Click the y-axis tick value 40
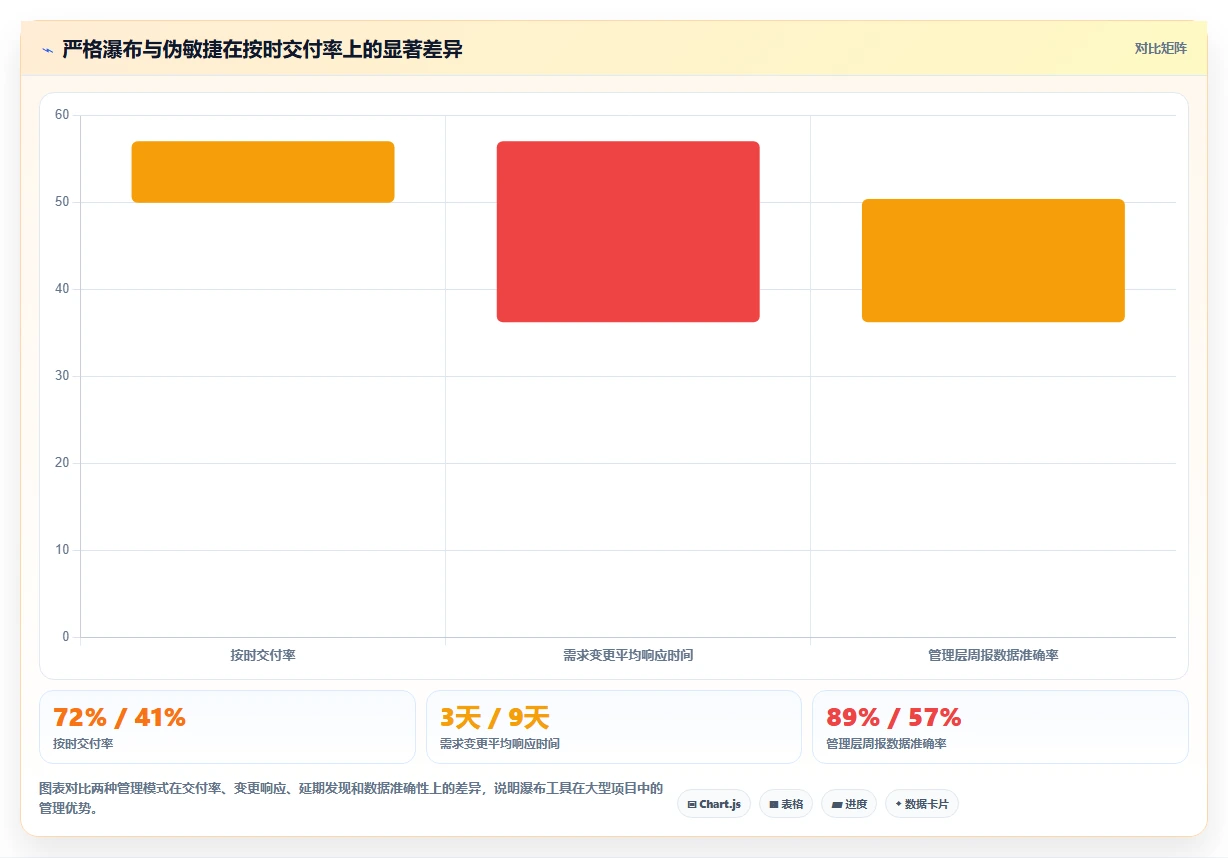This screenshot has height=858, width=1228. 62,289
